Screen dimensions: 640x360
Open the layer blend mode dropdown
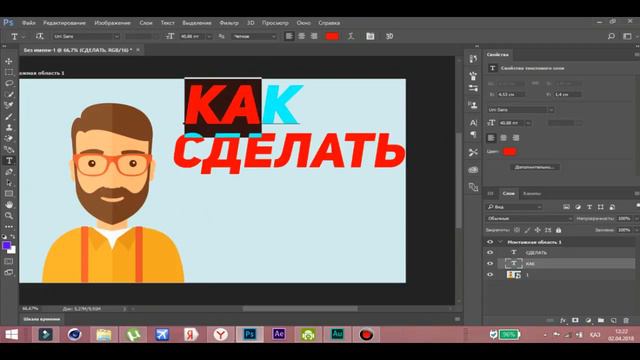529,219
